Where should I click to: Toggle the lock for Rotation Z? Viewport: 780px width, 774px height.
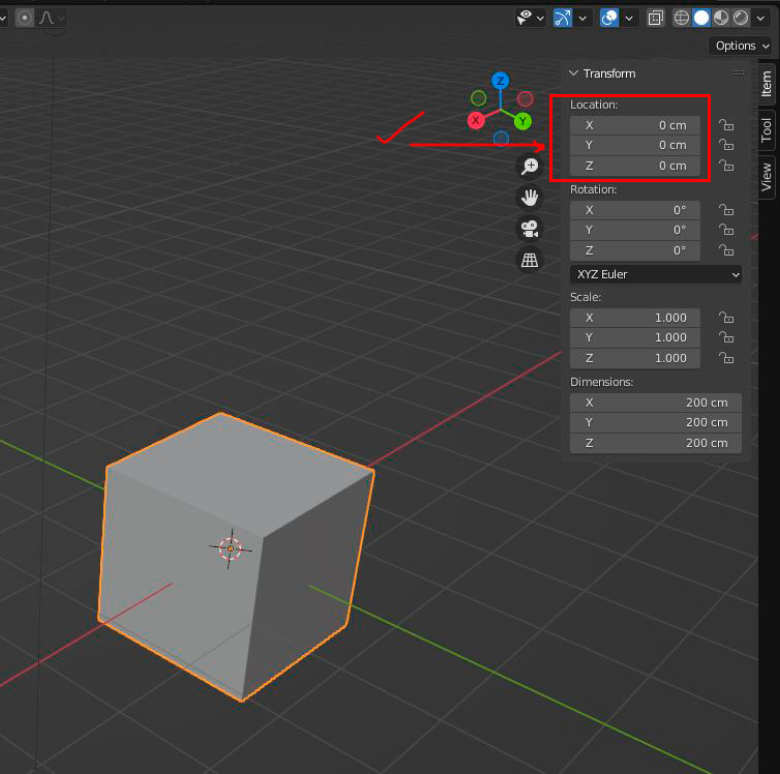(x=727, y=251)
